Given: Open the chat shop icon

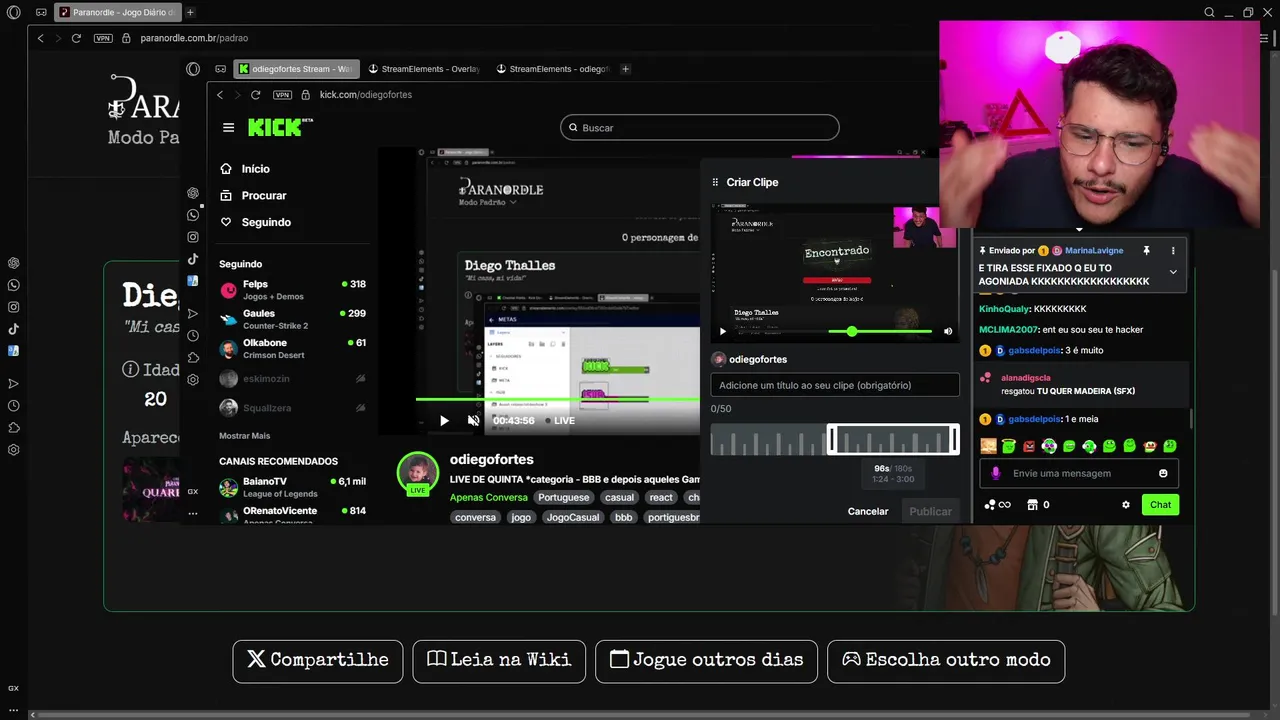Looking at the screenshot, I should pyautogui.click(x=1033, y=505).
